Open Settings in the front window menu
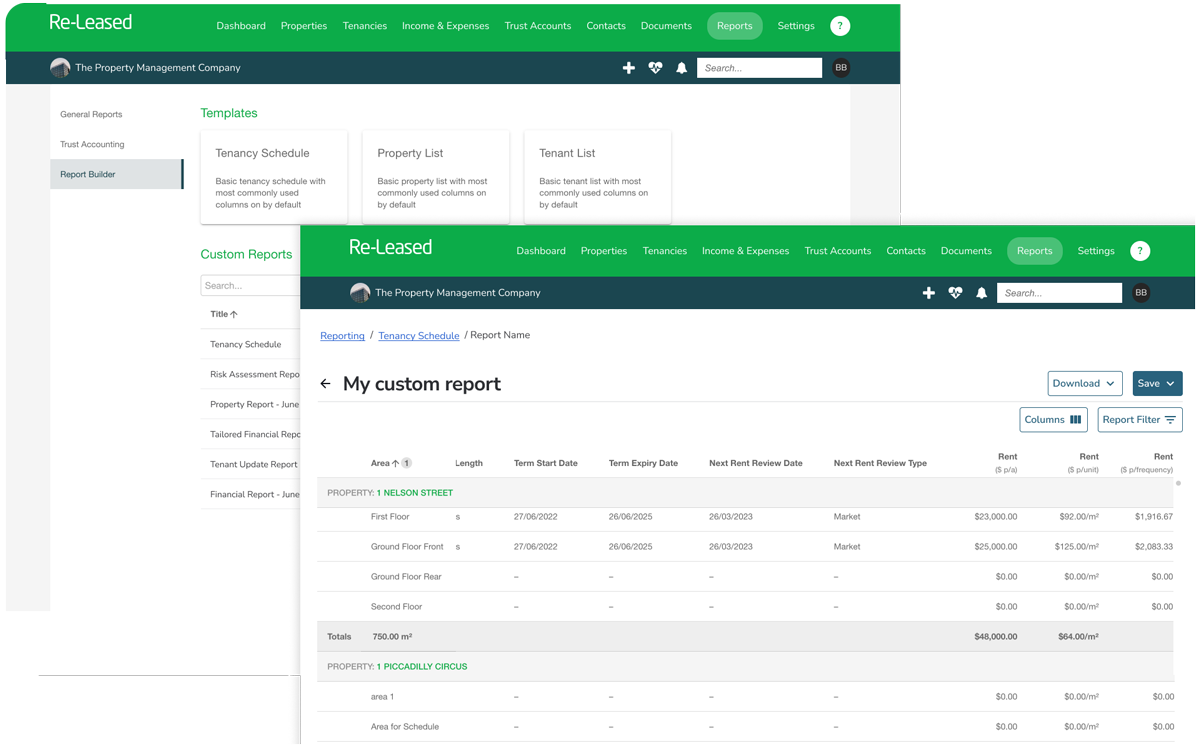The height and width of the screenshot is (747, 1200). 1096,251
